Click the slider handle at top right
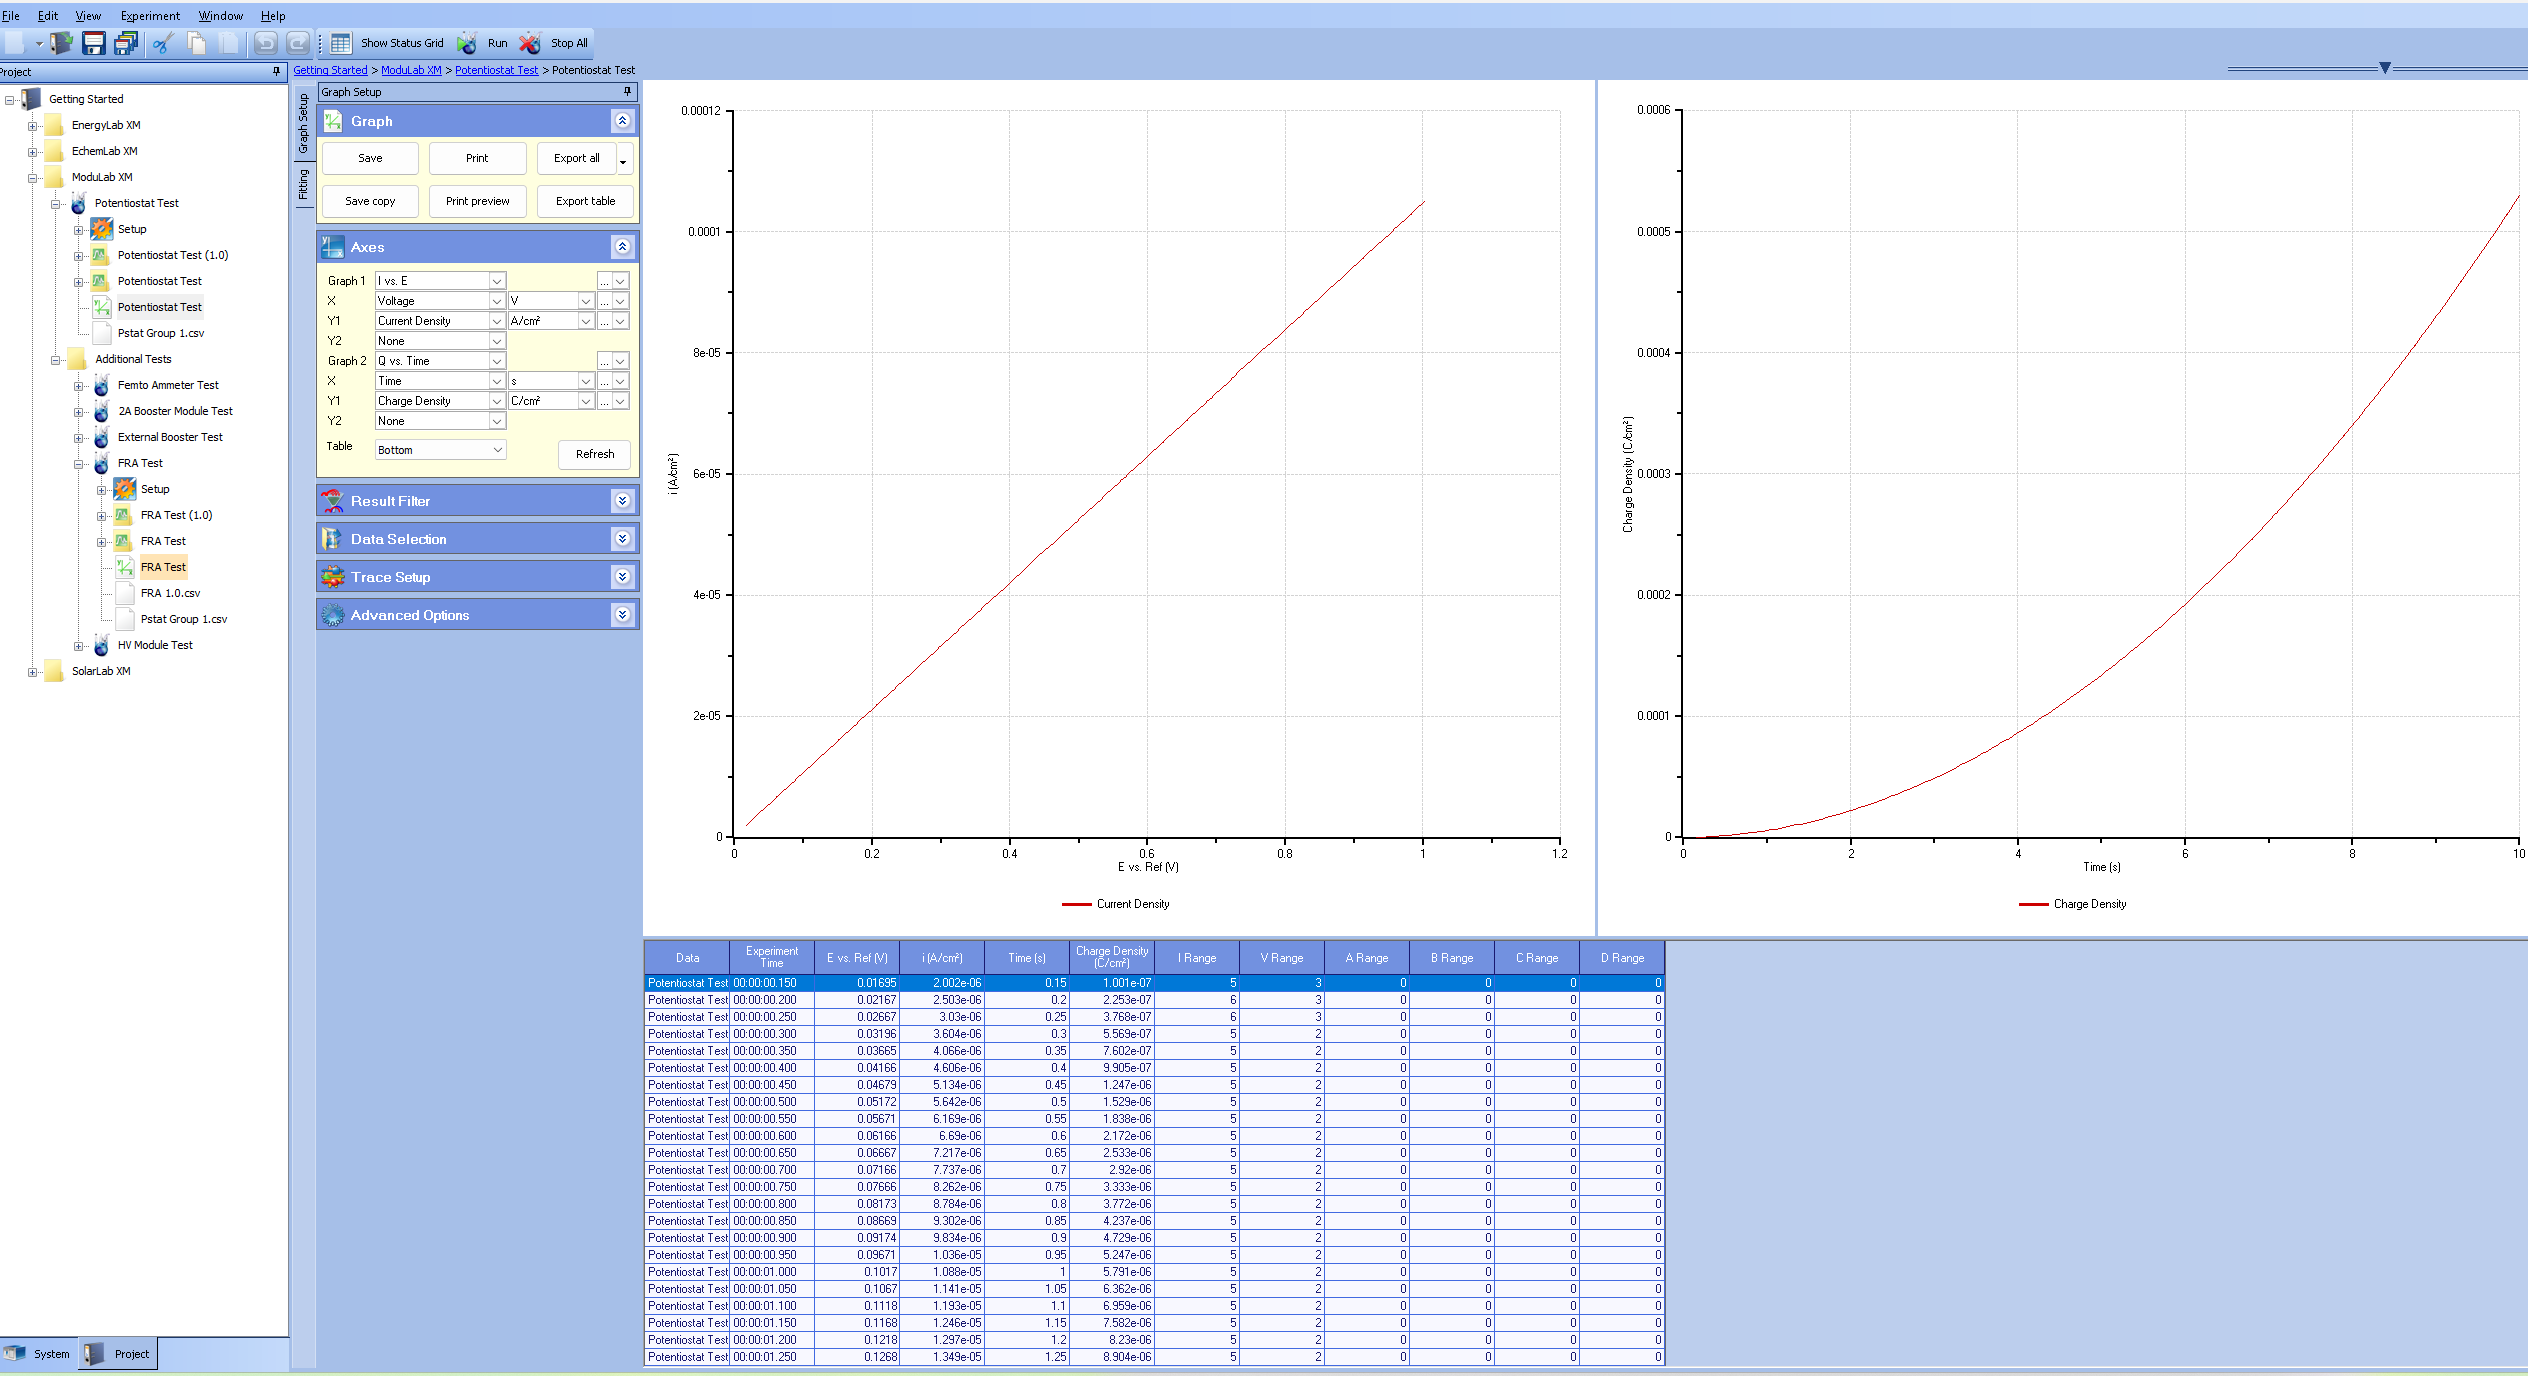2528x1376 pixels. pos(2385,68)
